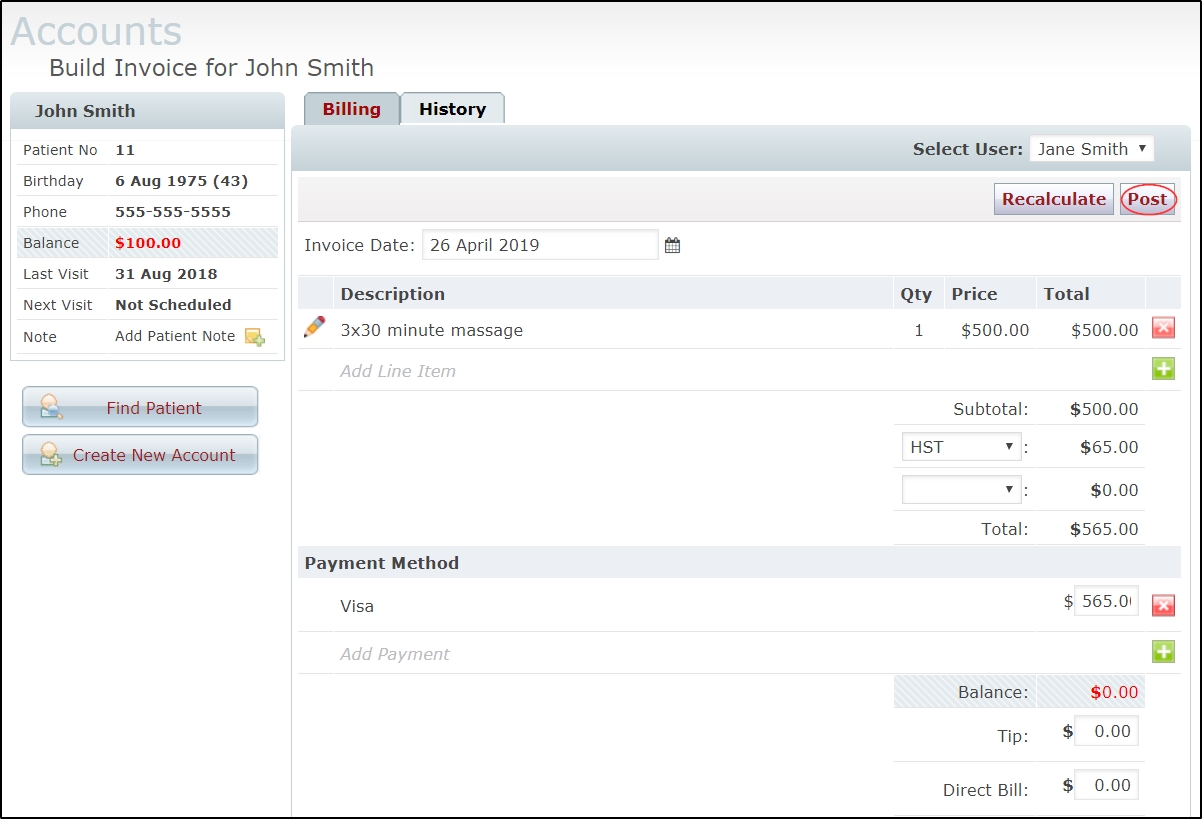Click the second tax amount $0.00
The height and width of the screenshot is (819, 1202).
[1114, 490]
